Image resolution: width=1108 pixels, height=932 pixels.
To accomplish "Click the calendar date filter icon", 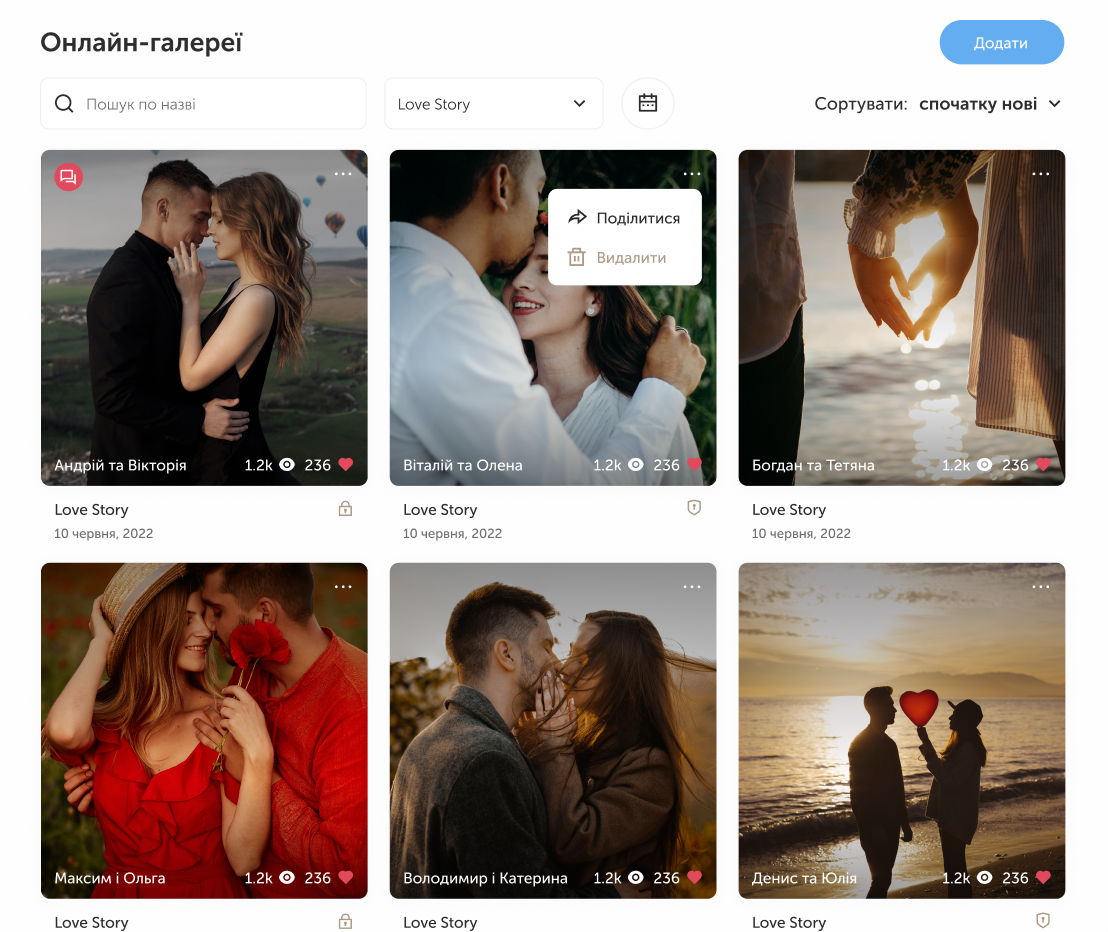I will click(x=648, y=103).
